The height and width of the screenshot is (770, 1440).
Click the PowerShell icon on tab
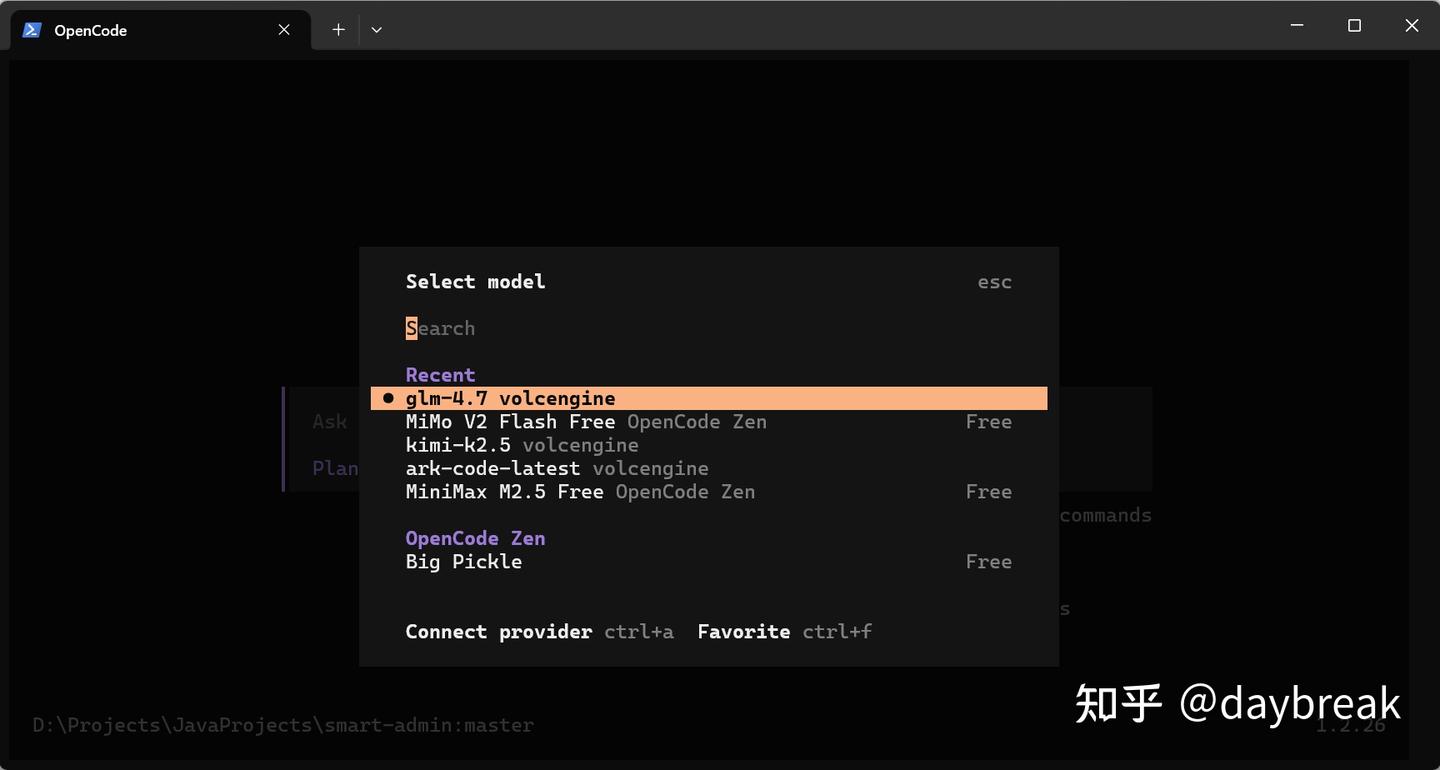[32, 30]
